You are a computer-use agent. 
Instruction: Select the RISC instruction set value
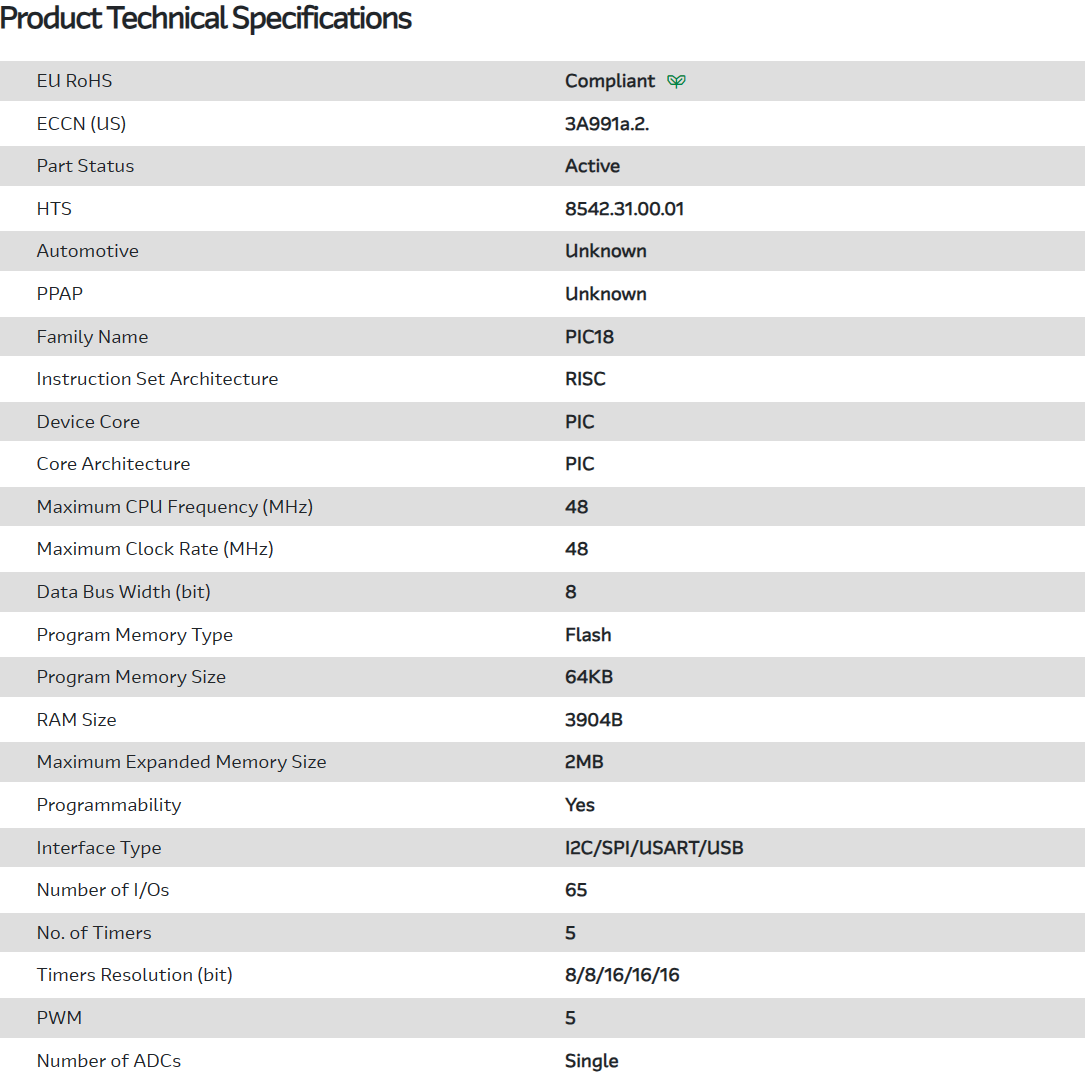(x=585, y=379)
